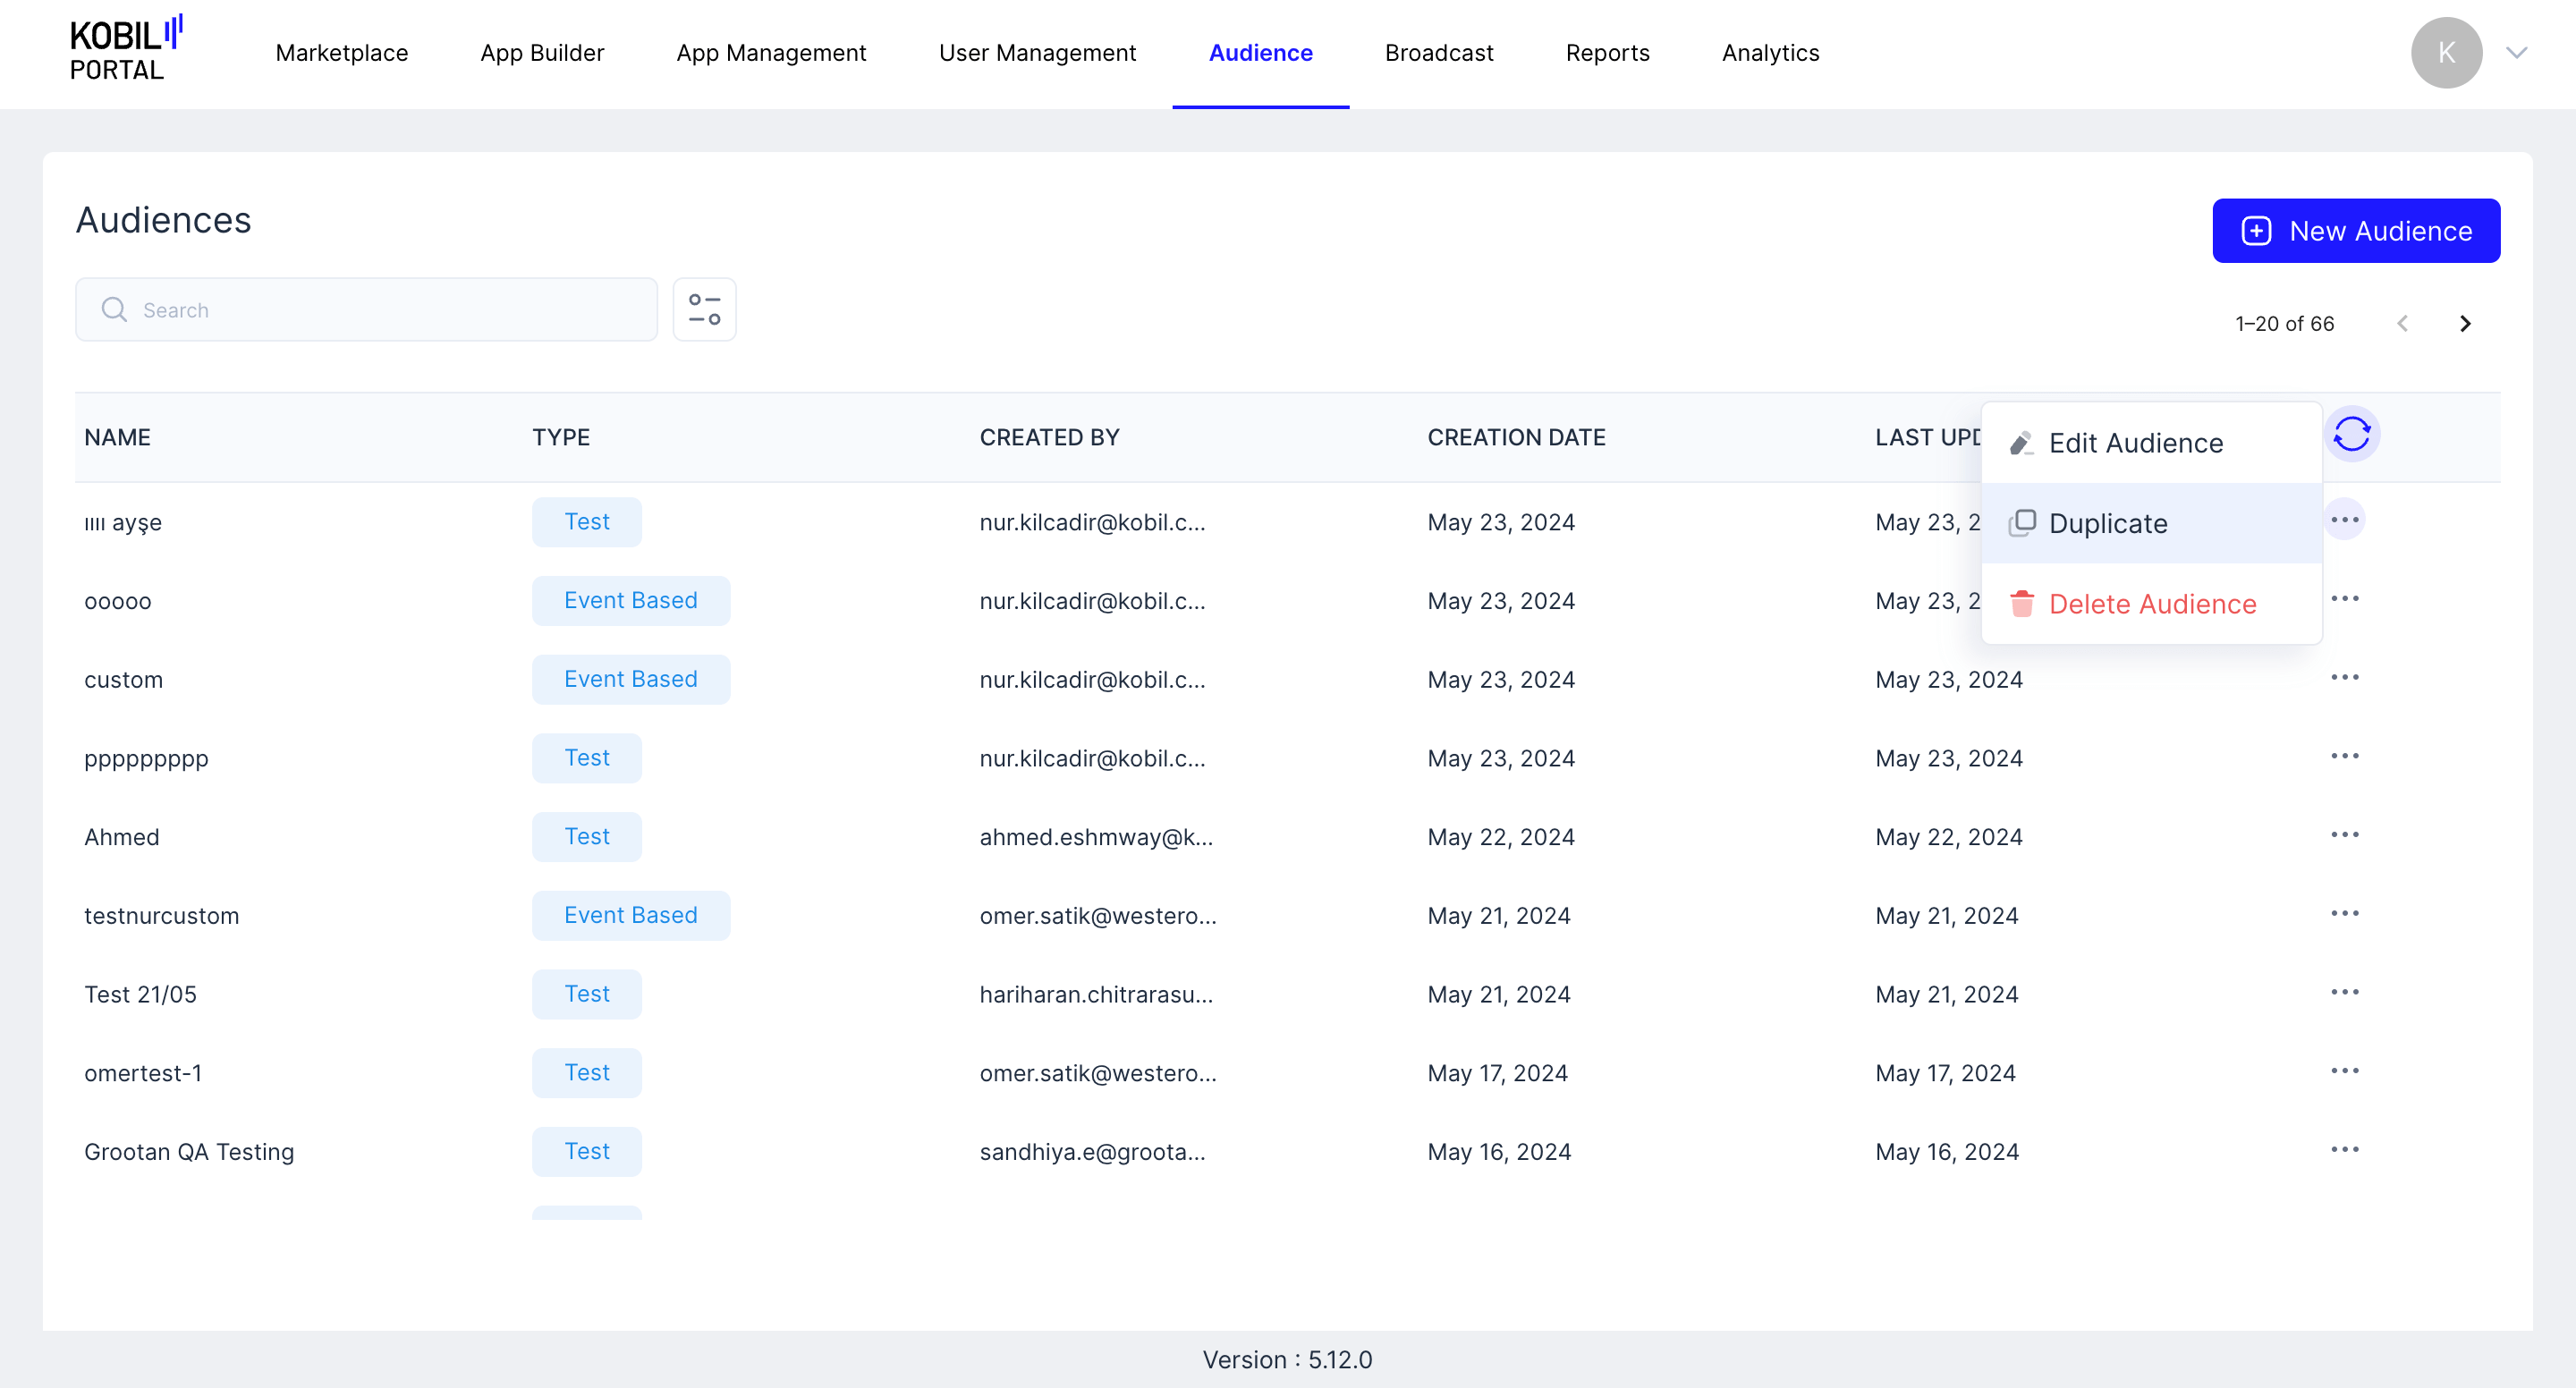Viewport: 2576px width, 1388px height.
Task: Open the three-dot menu for Grootan QA Testing
Action: coord(2344,1150)
